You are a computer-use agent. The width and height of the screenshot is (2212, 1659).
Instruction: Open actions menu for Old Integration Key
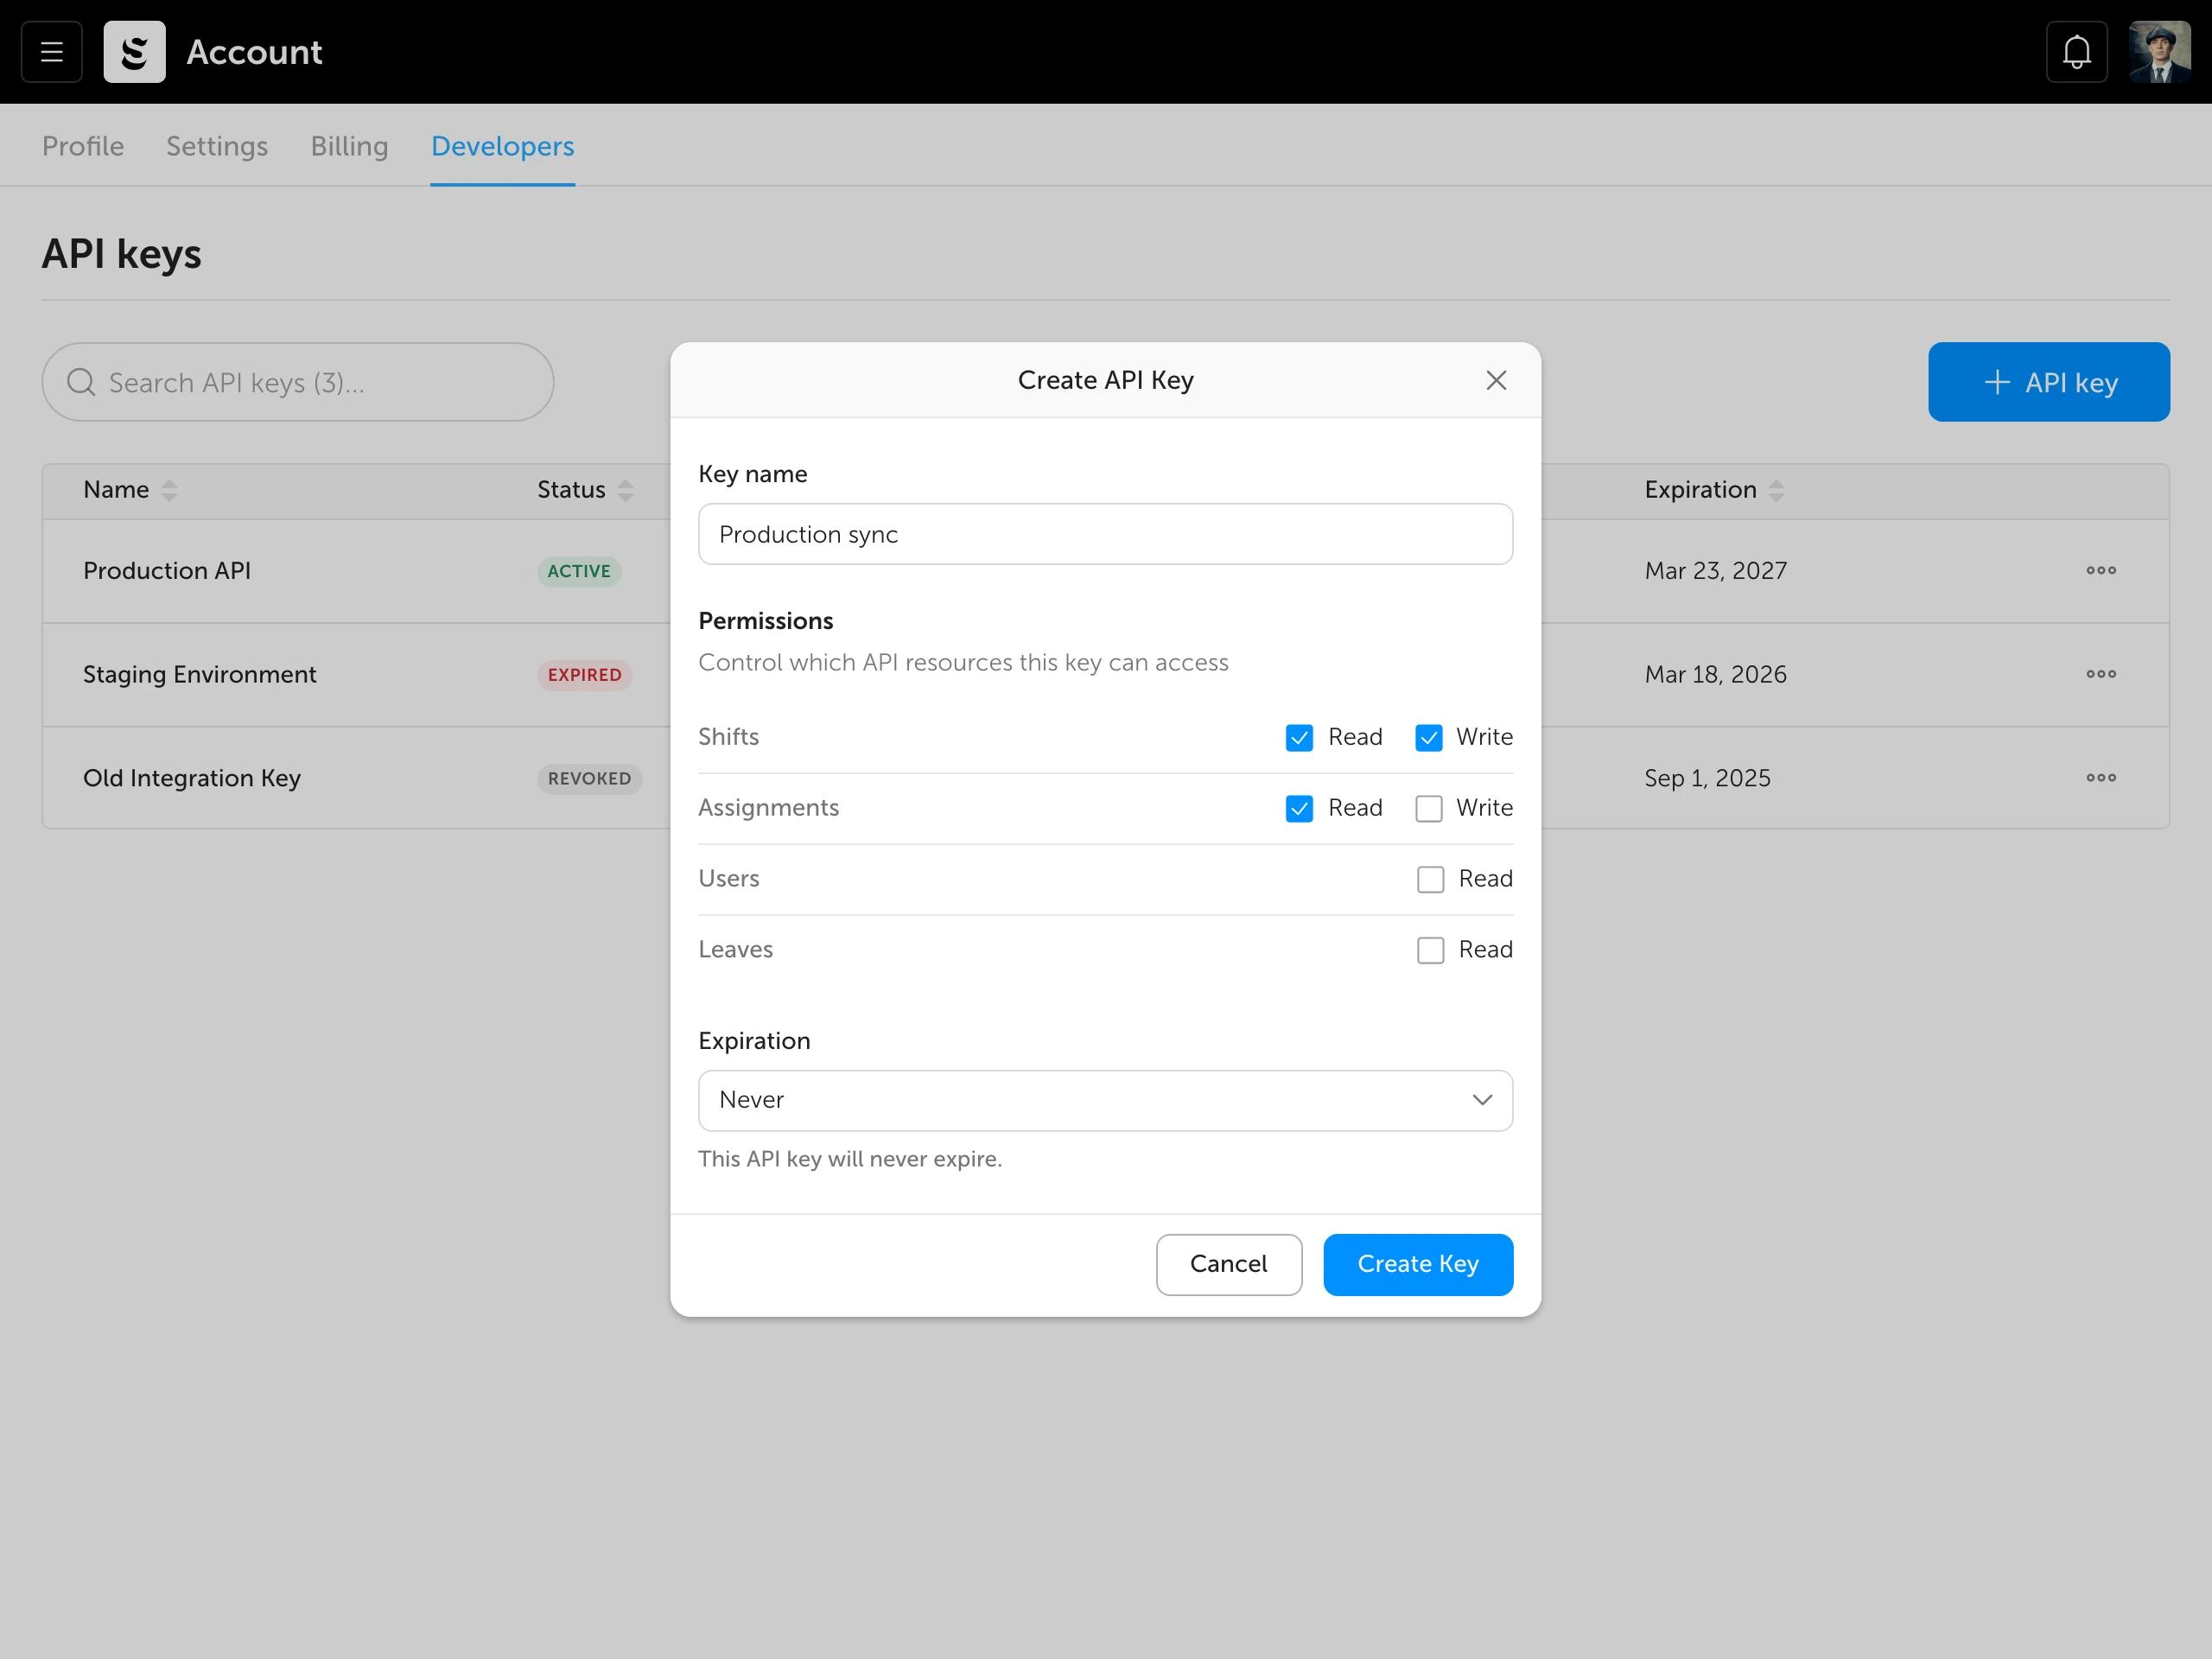(x=2100, y=778)
